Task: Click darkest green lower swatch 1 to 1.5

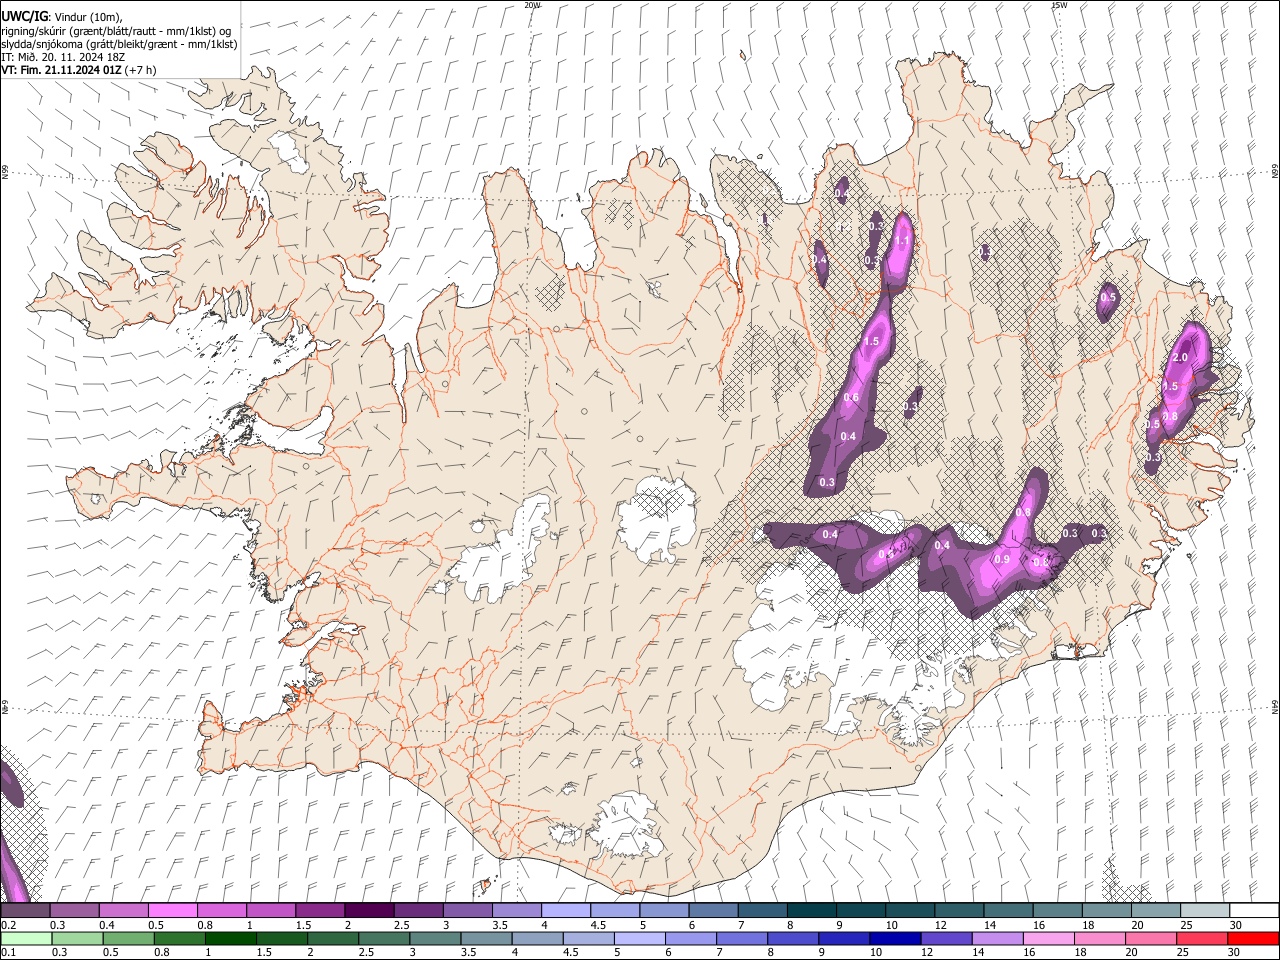Action: point(231,939)
